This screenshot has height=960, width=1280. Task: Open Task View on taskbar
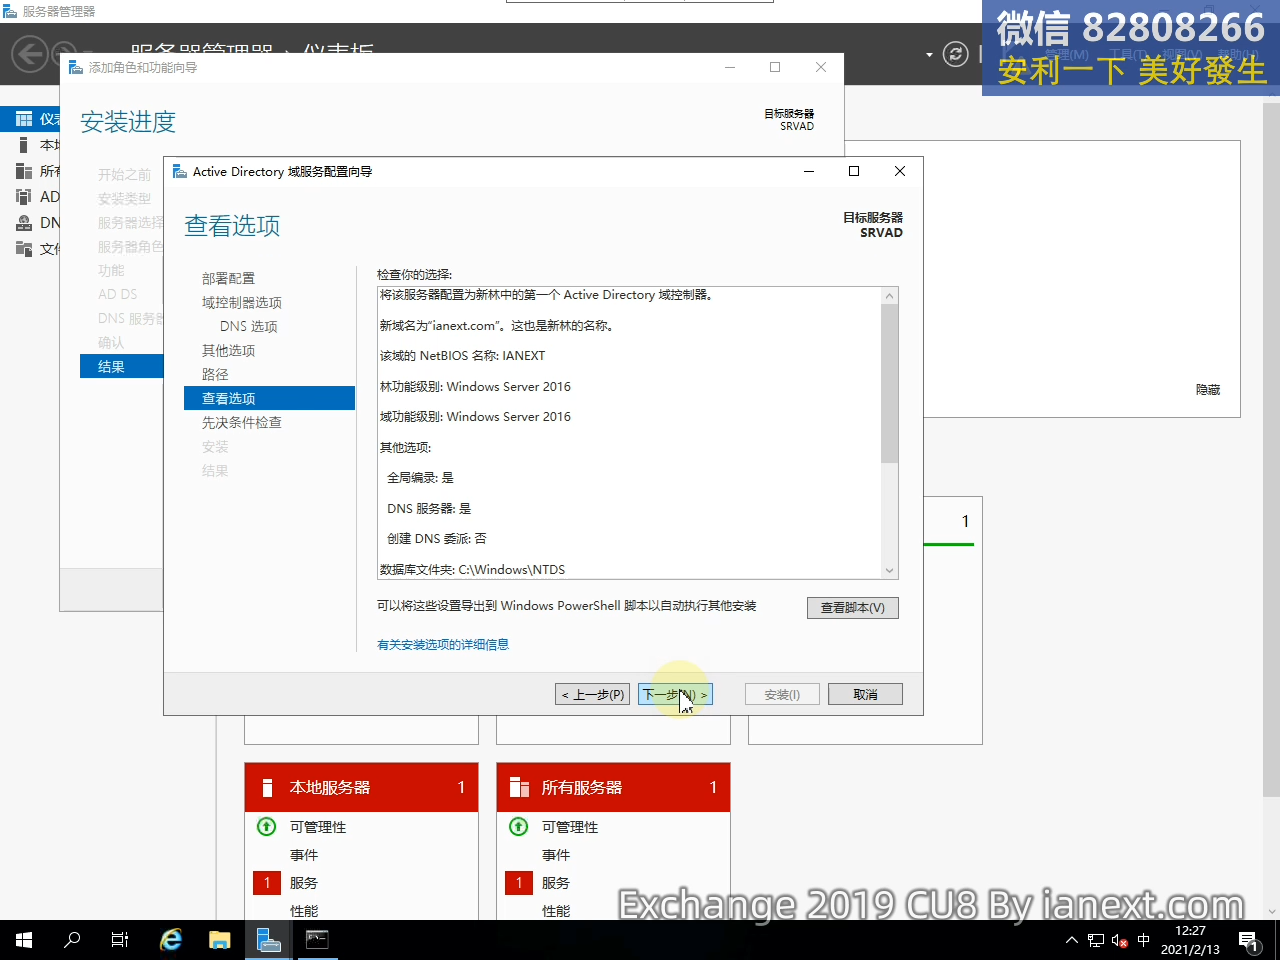pos(120,940)
